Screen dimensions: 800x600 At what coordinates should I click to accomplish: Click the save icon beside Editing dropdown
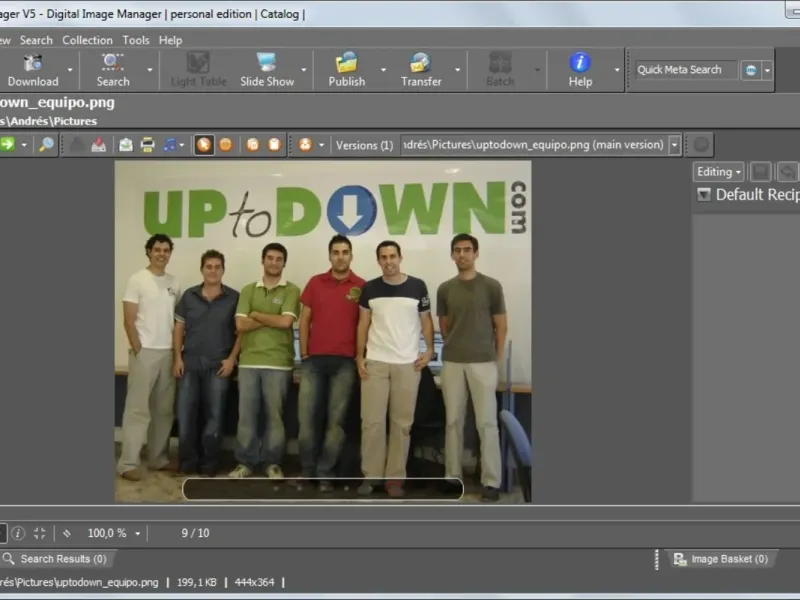pyautogui.click(x=760, y=172)
